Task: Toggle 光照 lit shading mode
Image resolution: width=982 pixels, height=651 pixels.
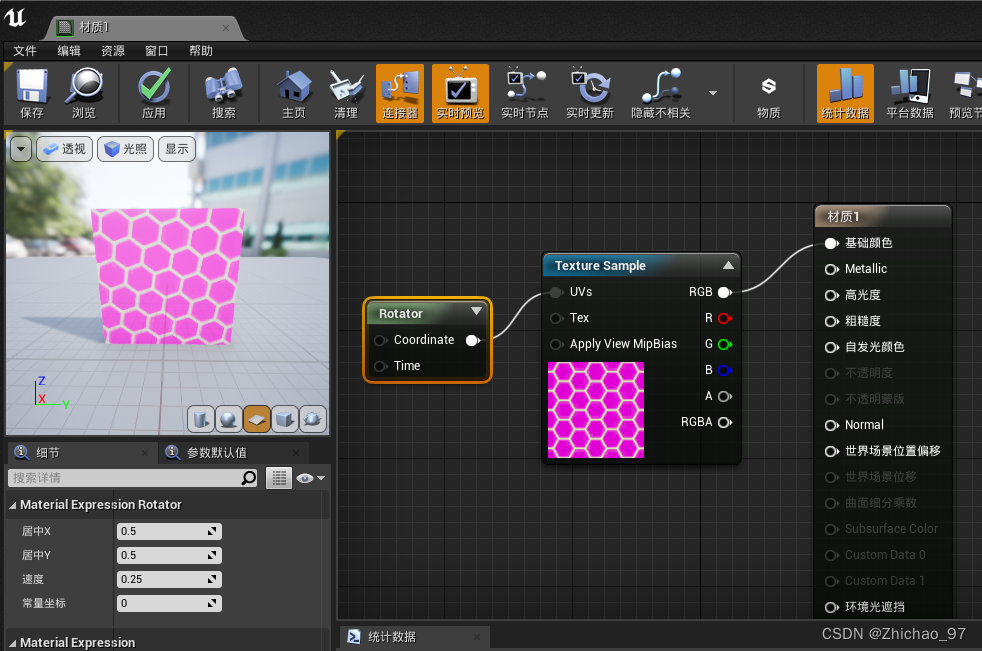Action: 124,147
